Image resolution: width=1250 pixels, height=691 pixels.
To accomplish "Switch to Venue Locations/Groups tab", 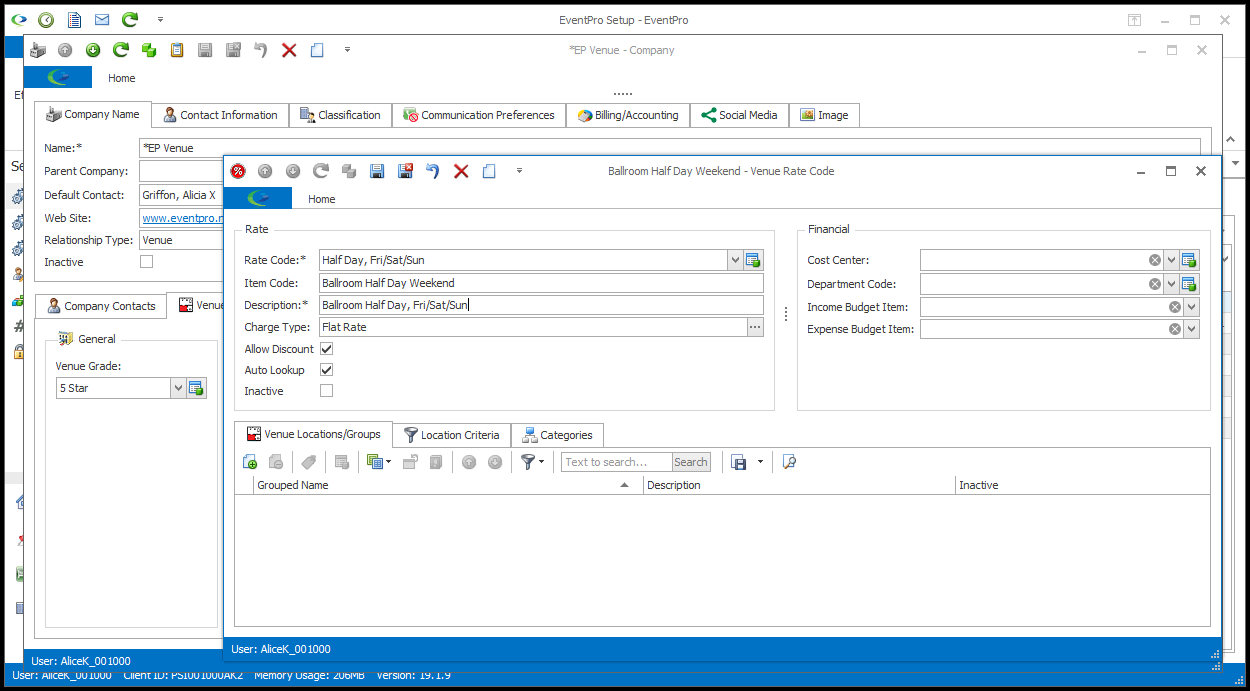I will [x=313, y=434].
